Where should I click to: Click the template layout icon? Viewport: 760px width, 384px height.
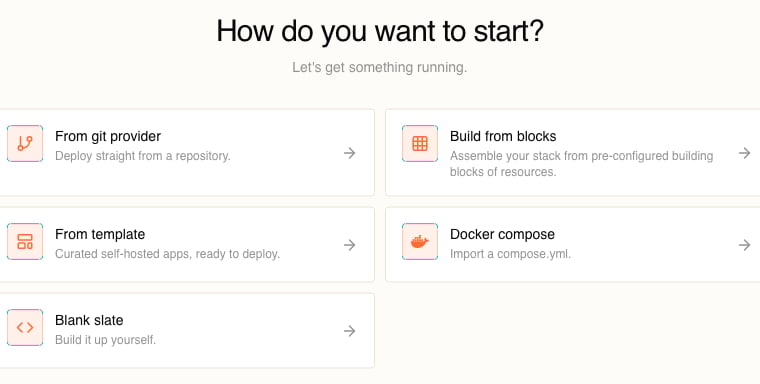tap(25, 241)
